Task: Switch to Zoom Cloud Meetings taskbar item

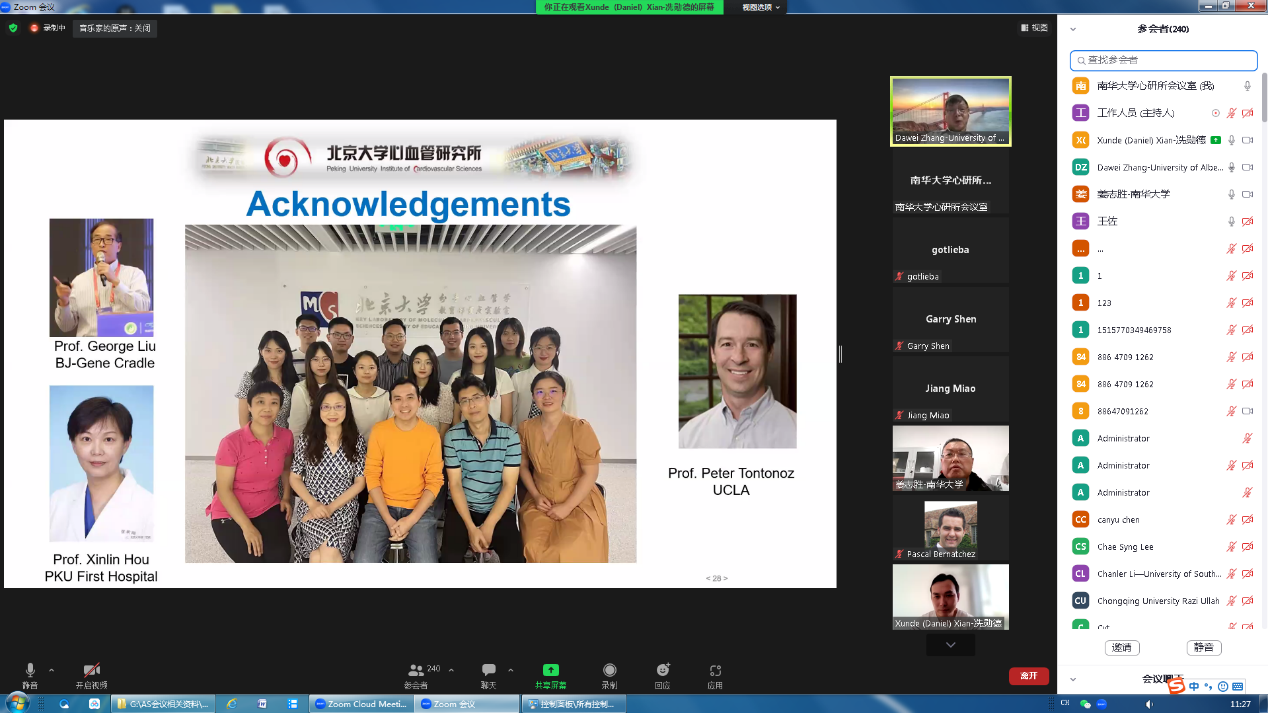Action: 360,704
